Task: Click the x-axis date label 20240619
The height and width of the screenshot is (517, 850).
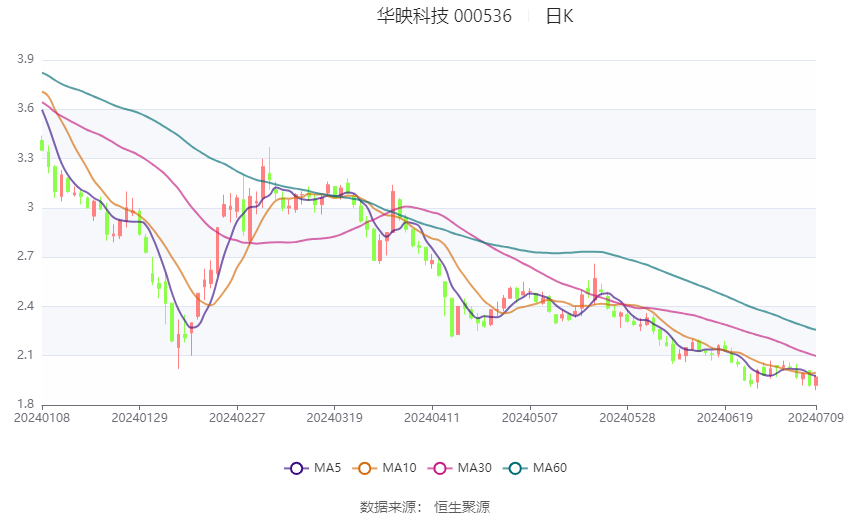Action: [725, 418]
